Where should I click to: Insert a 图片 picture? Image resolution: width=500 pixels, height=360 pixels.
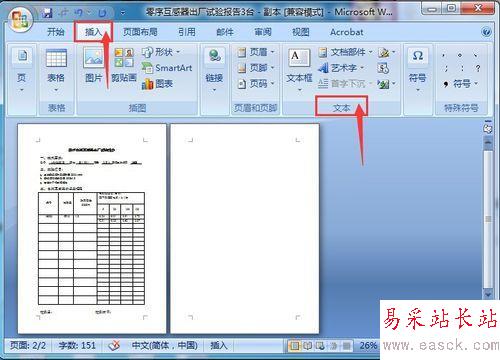[x=93, y=65]
